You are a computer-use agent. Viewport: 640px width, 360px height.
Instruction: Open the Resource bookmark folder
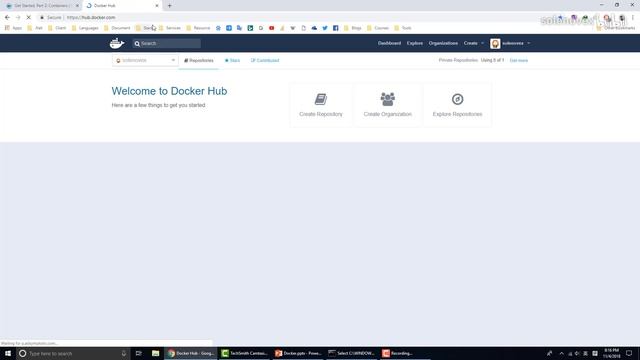(198, 28)
